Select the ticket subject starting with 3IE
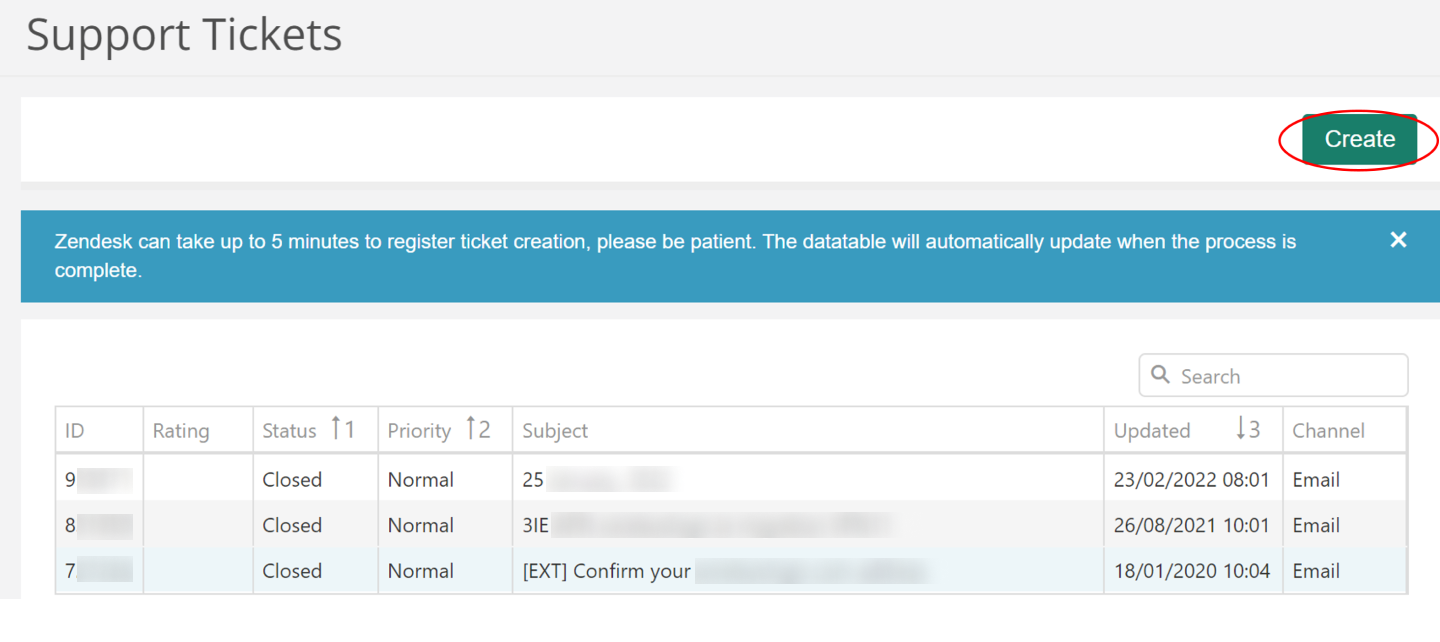The height and width of the screenshot is (642, 1440). pyautogui.click(x=705, y=526)
